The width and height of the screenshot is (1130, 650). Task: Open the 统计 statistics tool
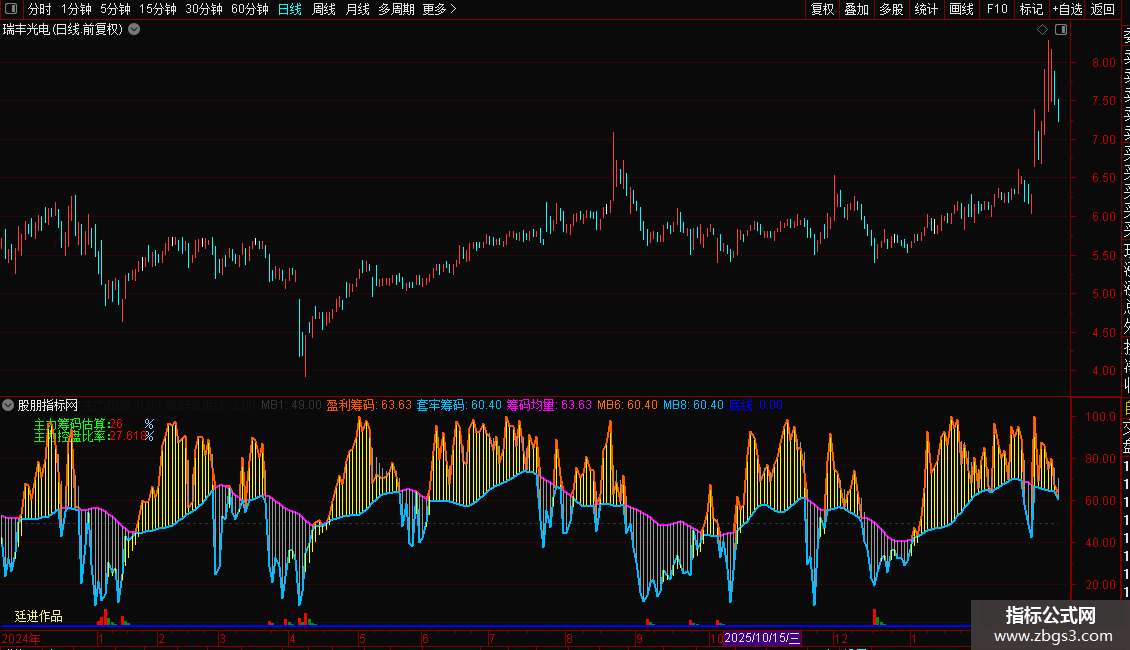pyautogui.click(x=926, y=9)
